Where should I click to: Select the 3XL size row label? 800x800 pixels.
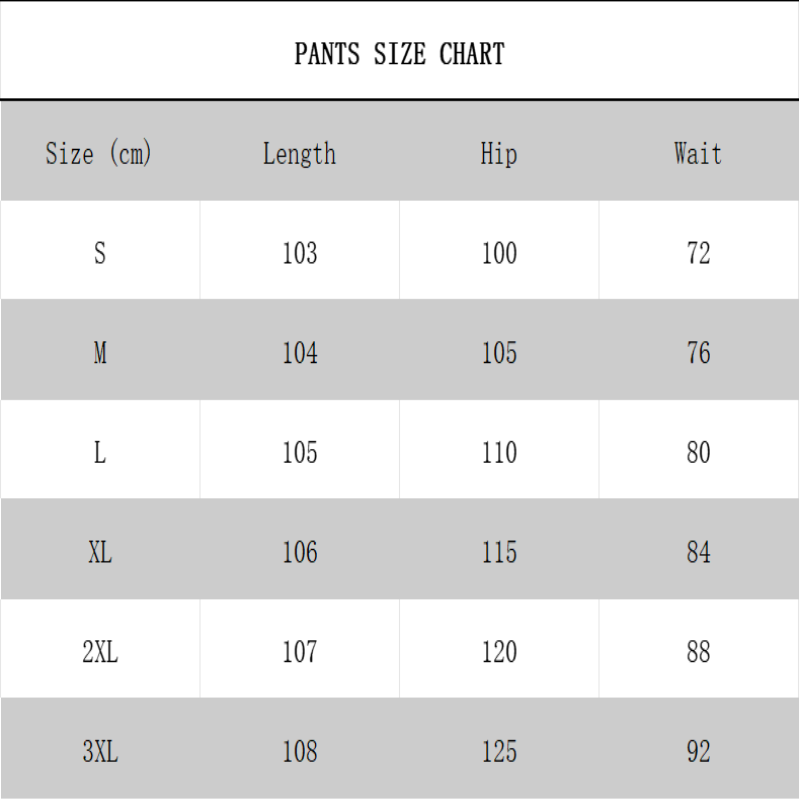pyautogui.click(x=100, y=752)
